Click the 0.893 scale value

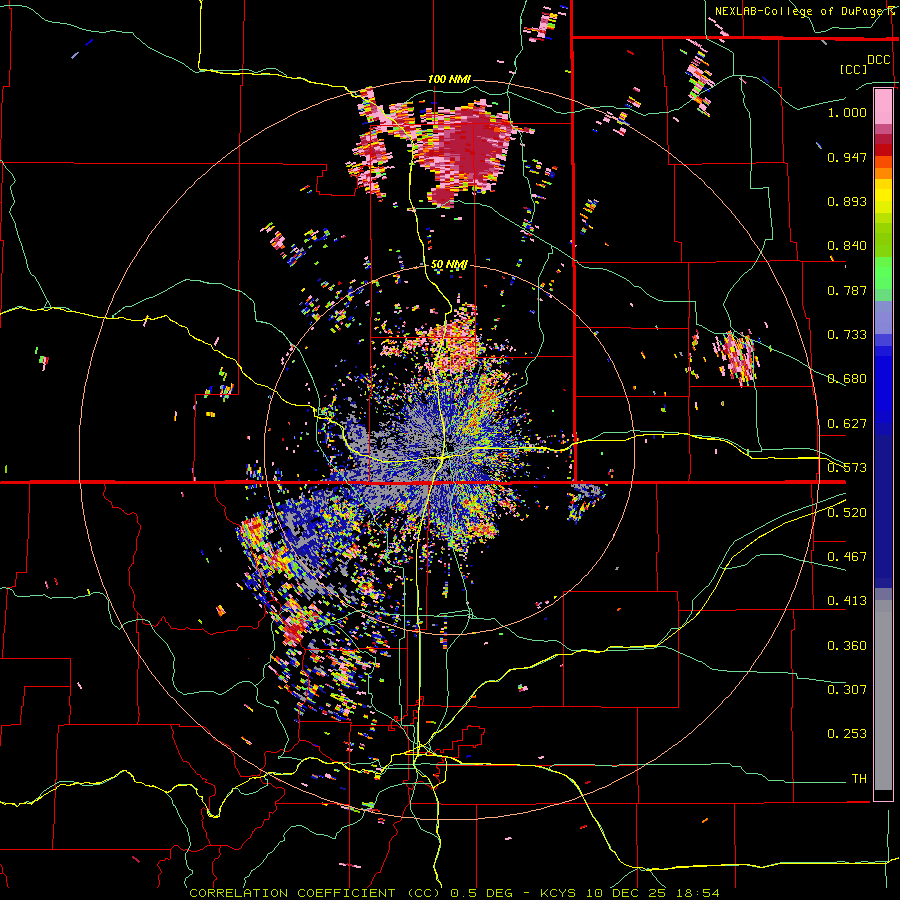[x=847, y=201]
